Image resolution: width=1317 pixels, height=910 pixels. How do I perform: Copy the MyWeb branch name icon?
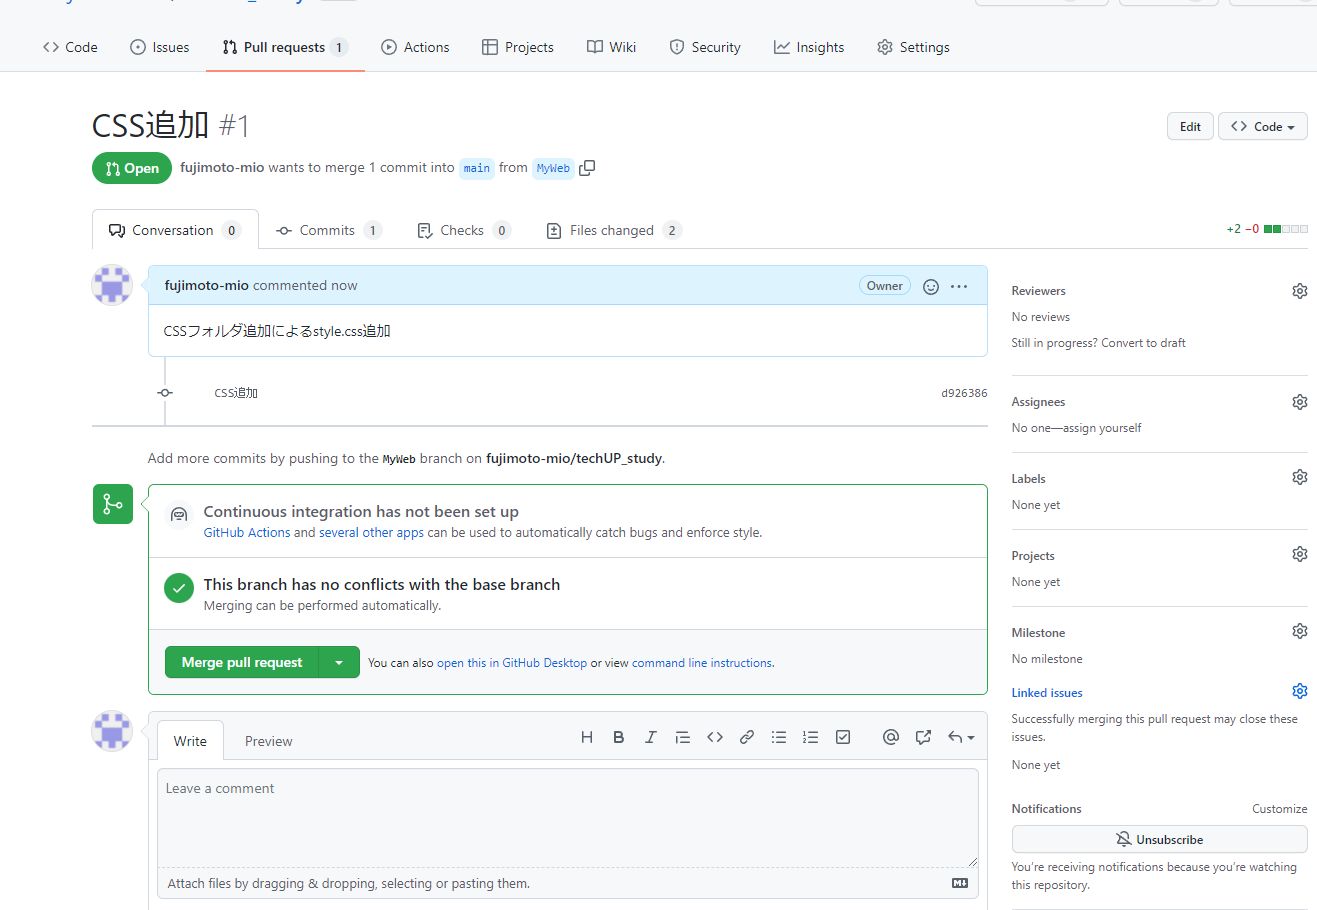(587, 168)
